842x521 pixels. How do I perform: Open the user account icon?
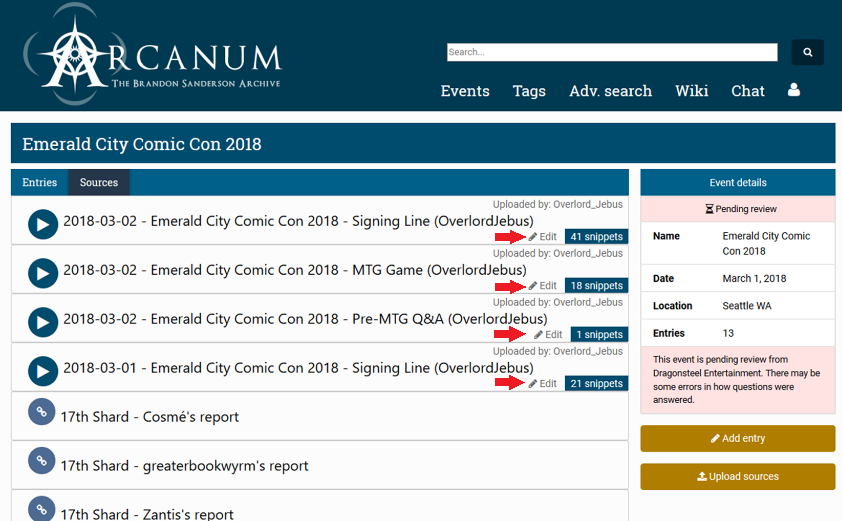tap(794, 90)
